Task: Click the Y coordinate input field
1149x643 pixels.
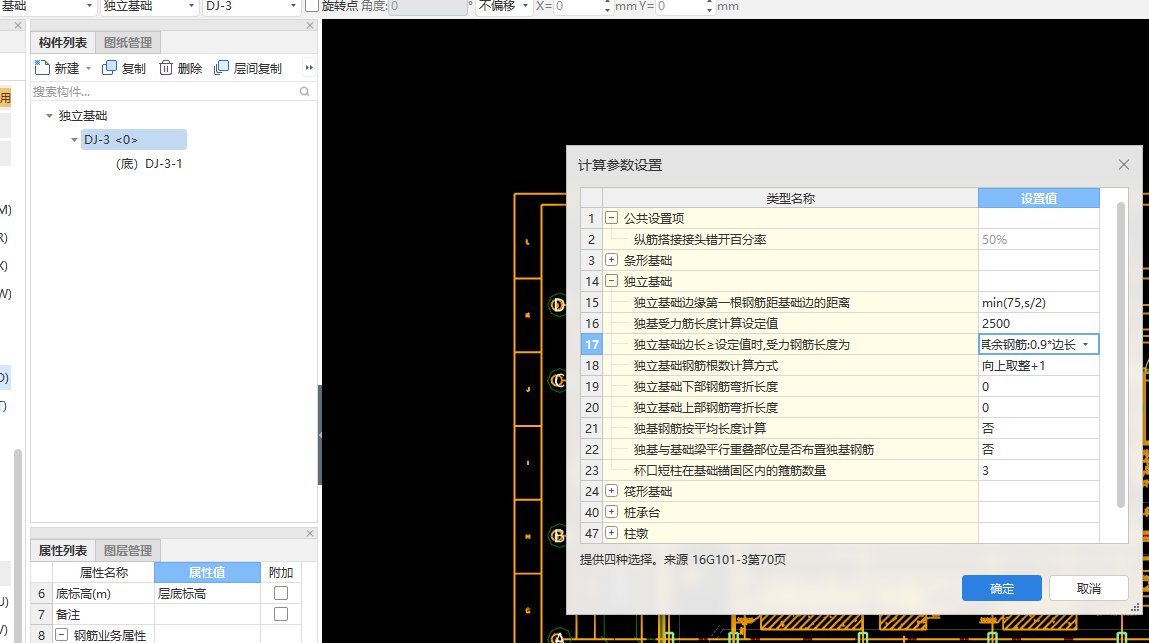Action: (x=681, y=6)
